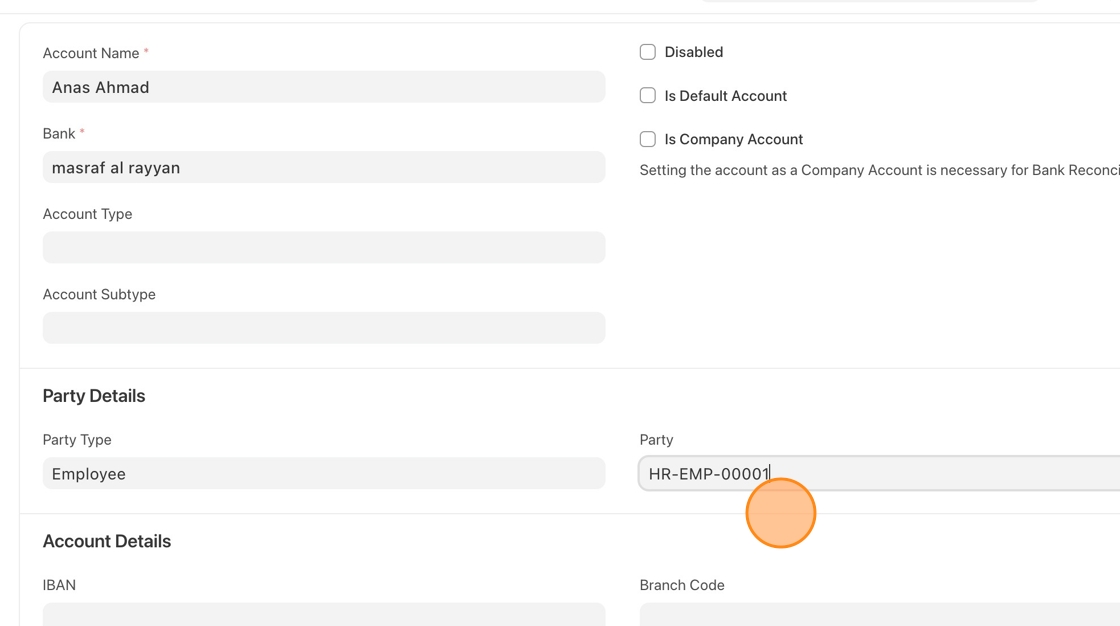Click into the IBAN input field
This screenshot has width=1120, height=626.
[x=323, y=613]
